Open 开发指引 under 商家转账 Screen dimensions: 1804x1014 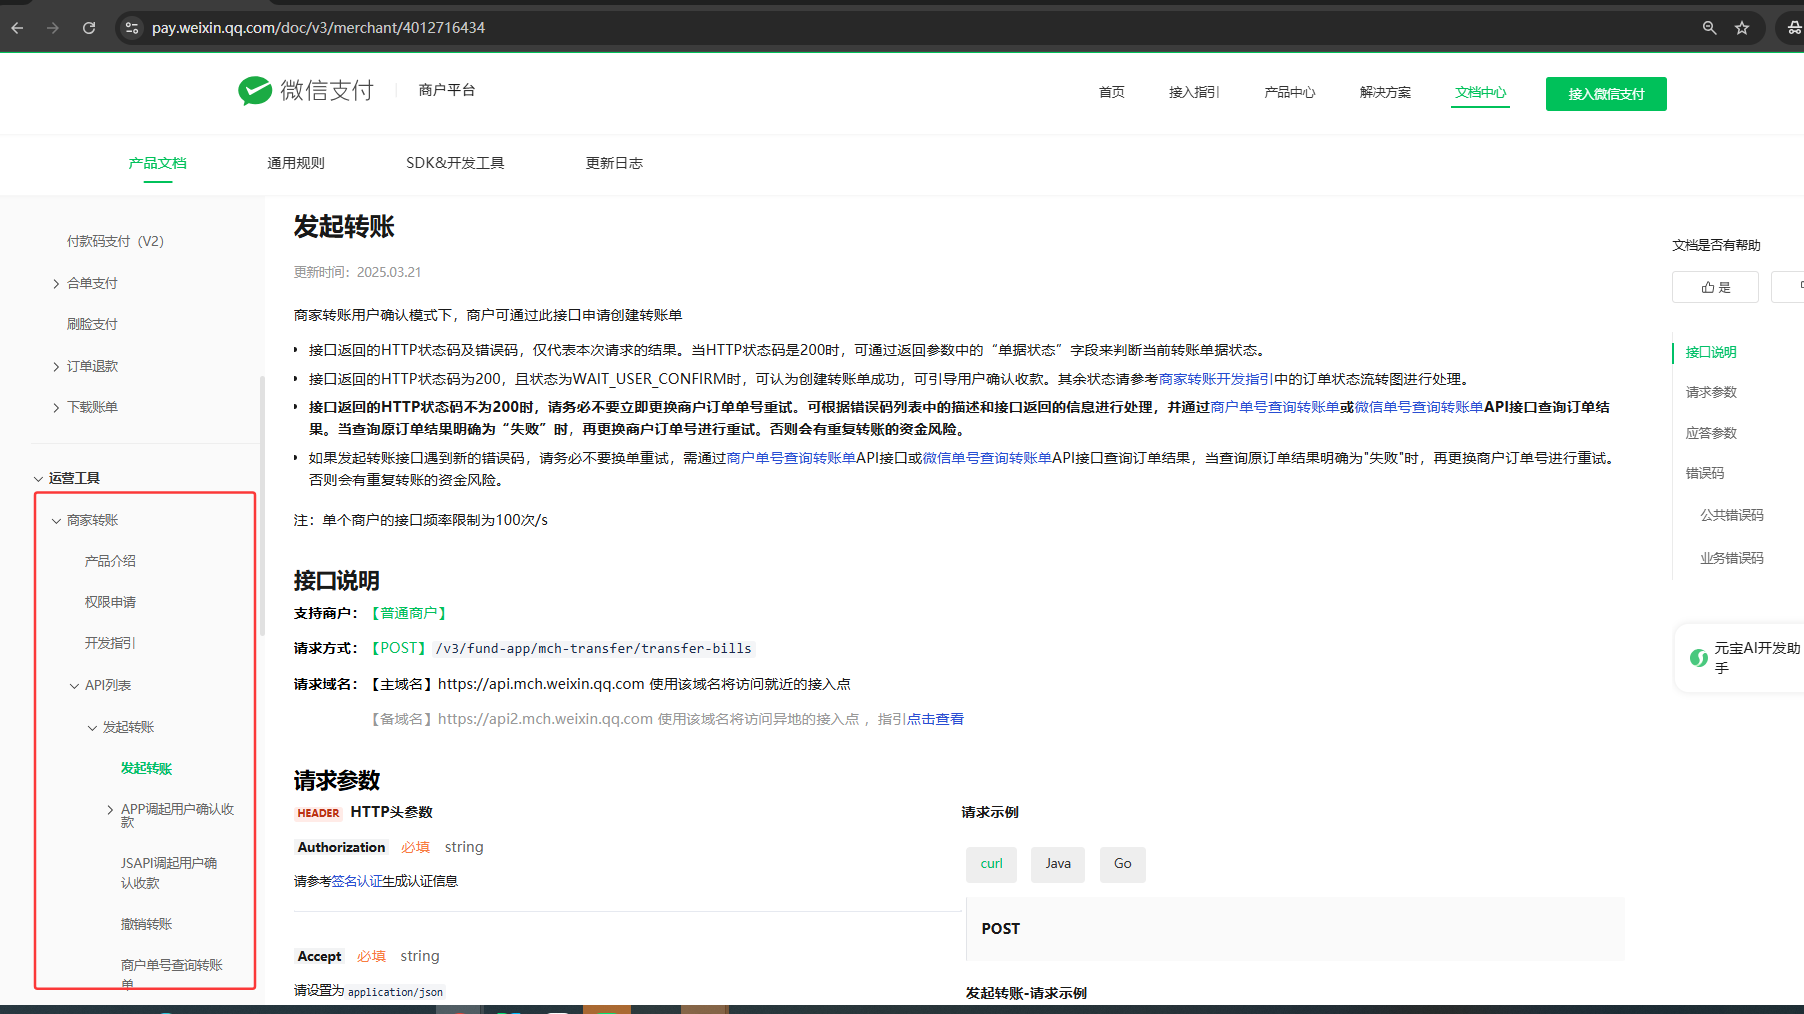click(110, 643)
